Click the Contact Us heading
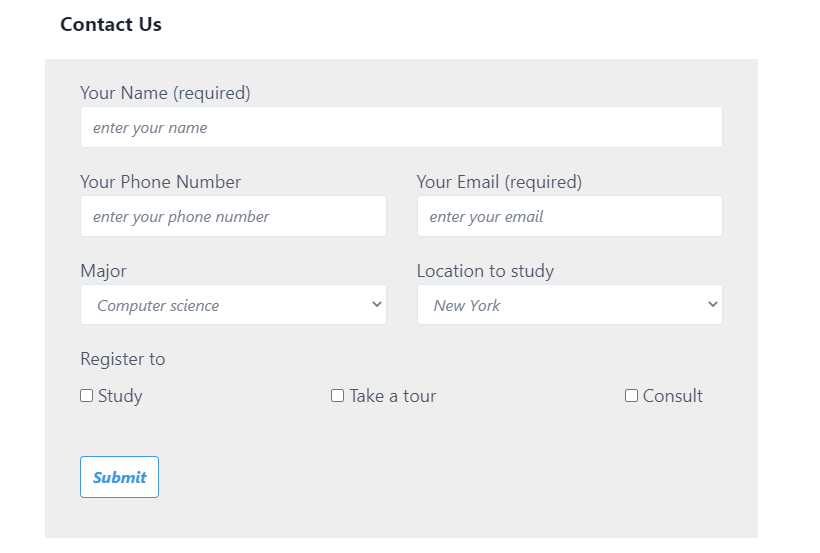The height and width of the screenshot is (553, 820). pos(111,24)
